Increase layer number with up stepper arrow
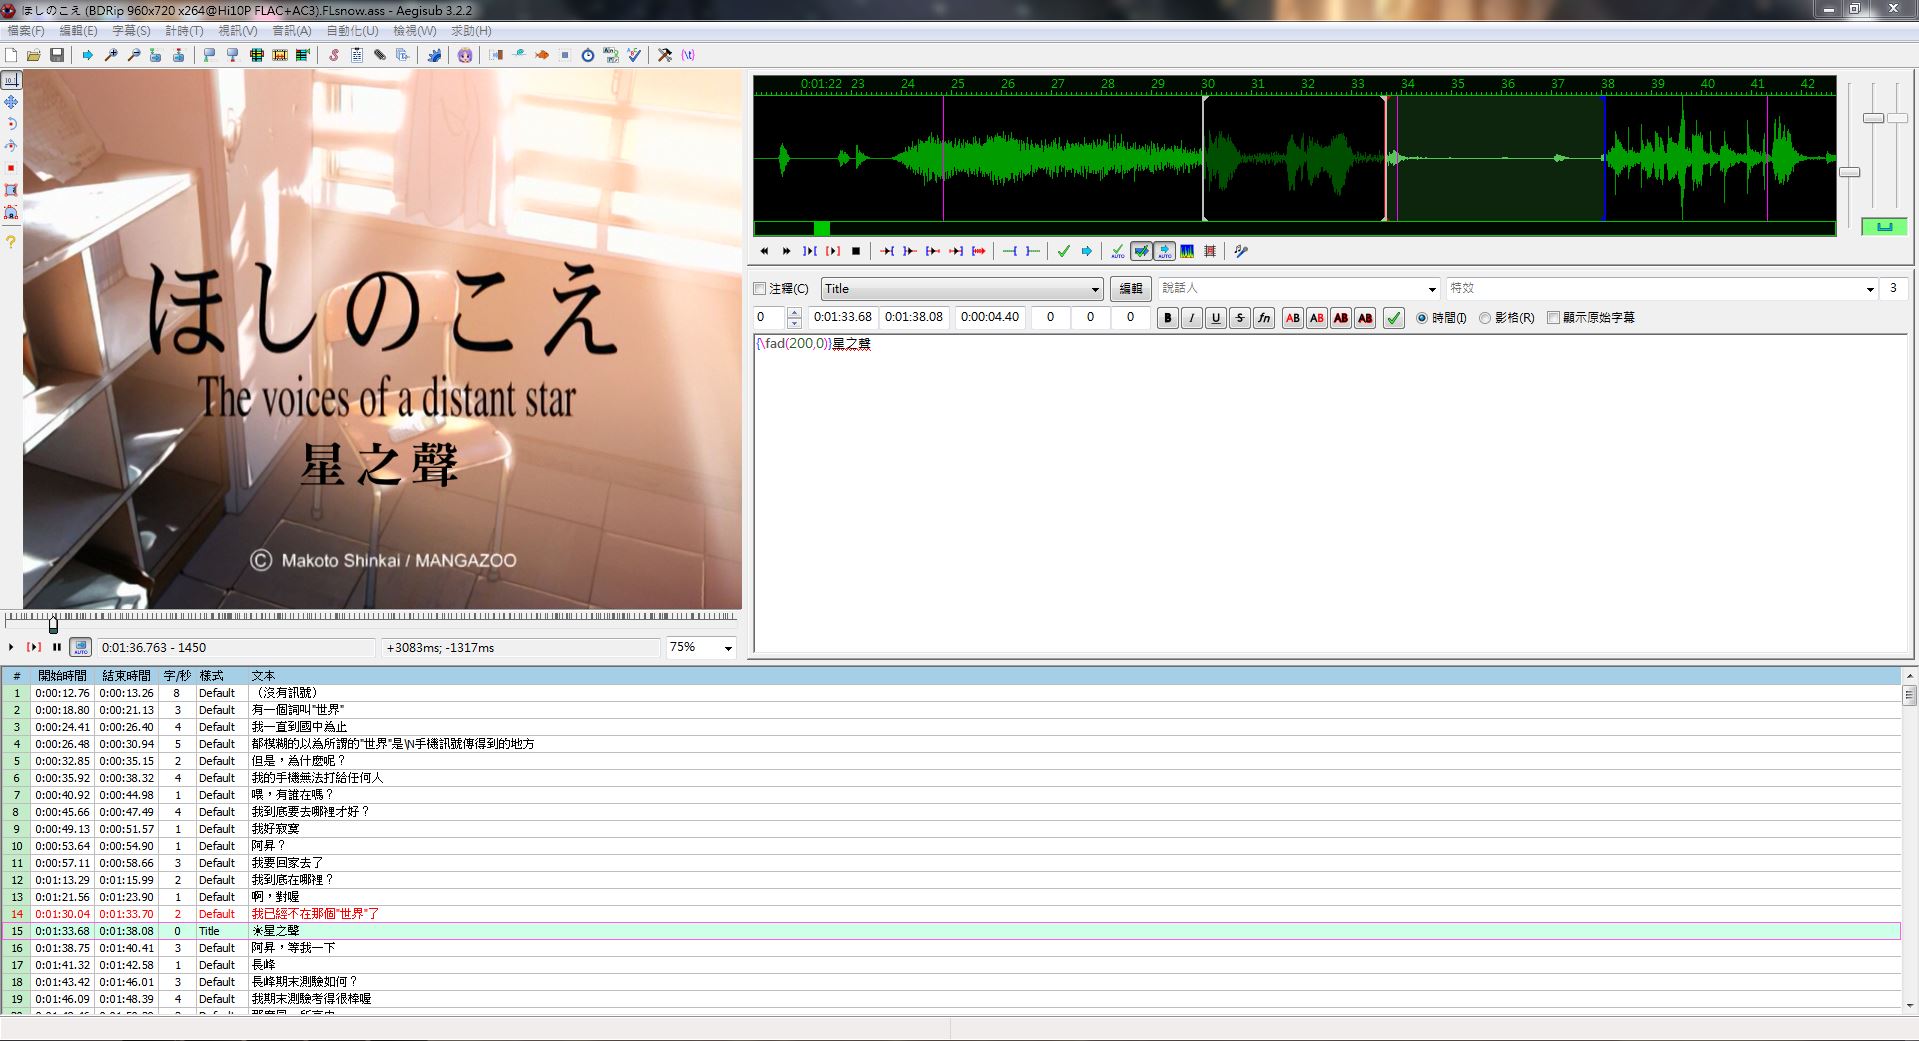 tap(794, 313)
